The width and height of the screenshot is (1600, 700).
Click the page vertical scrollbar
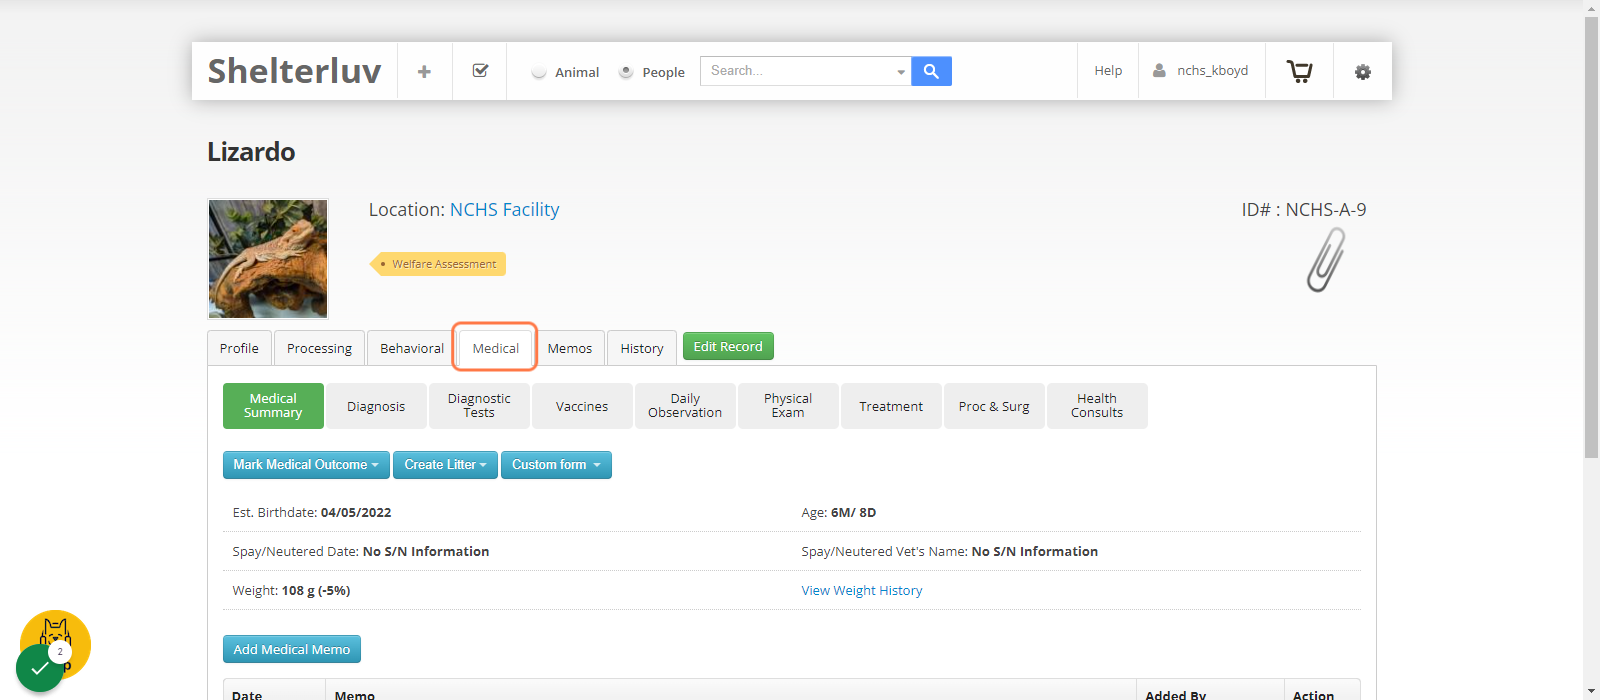tap(1591, 237)
